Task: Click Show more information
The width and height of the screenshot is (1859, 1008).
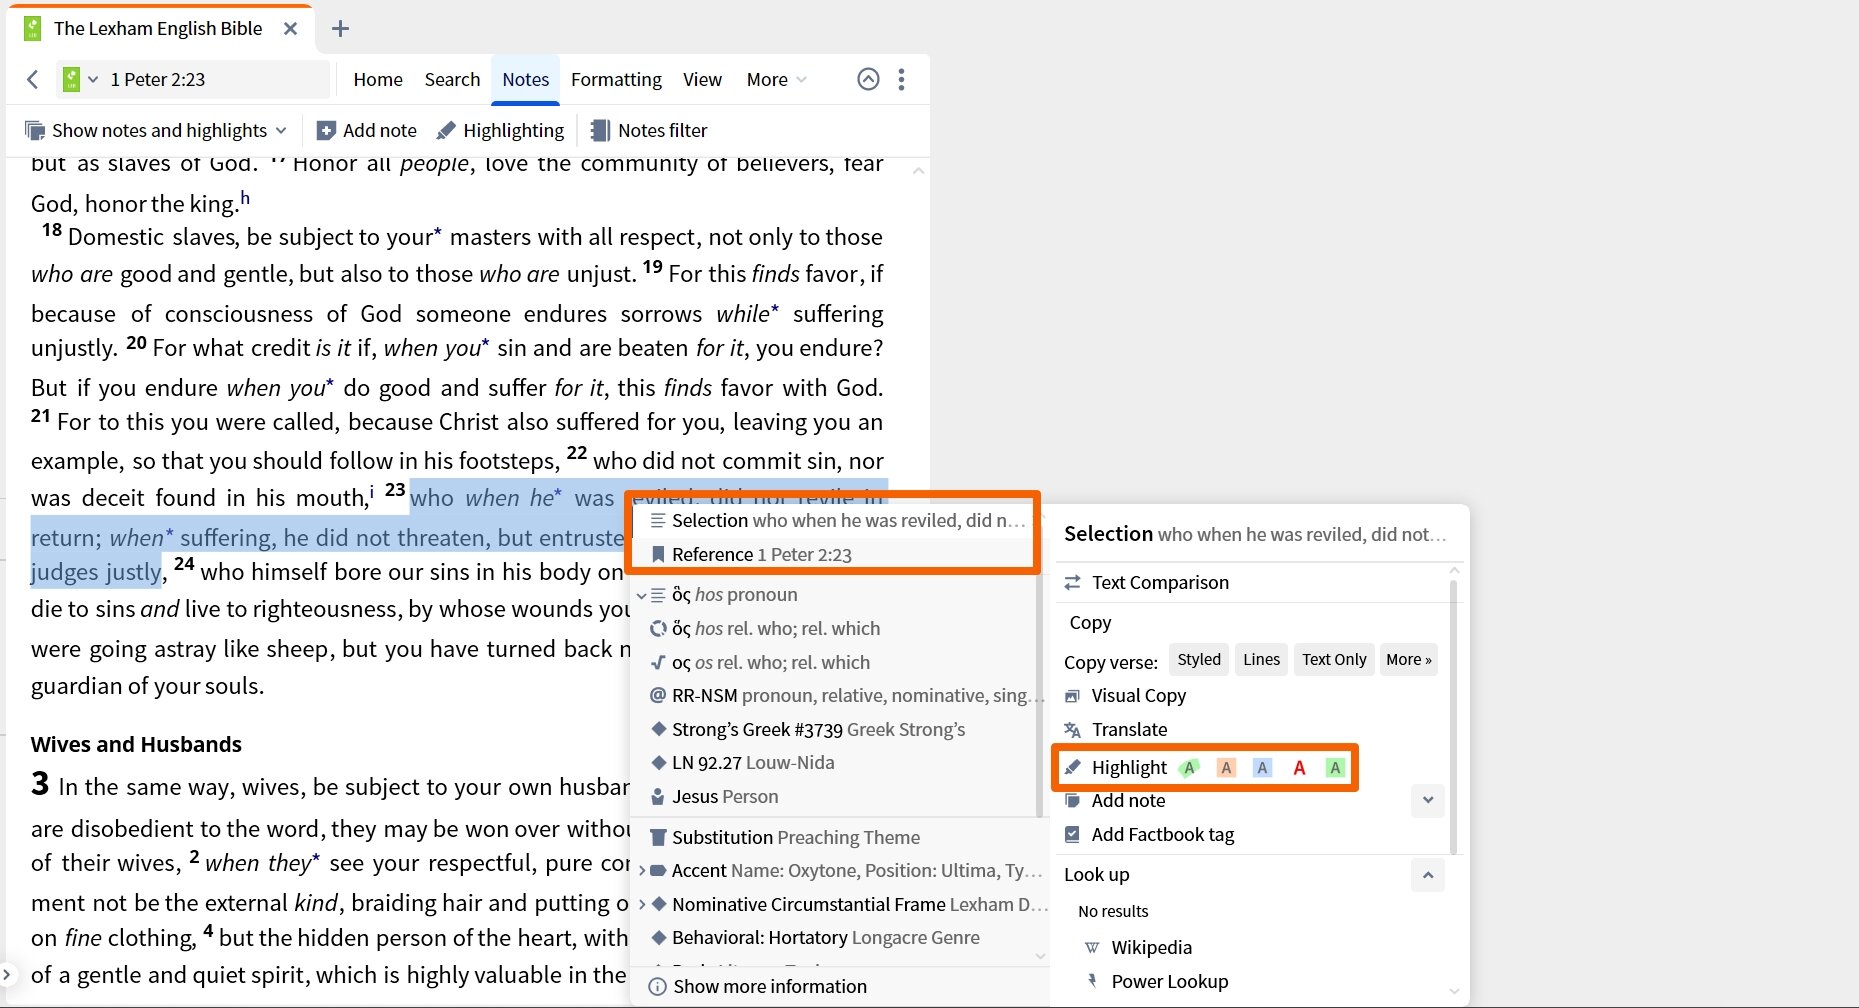Action: [757, 986]
